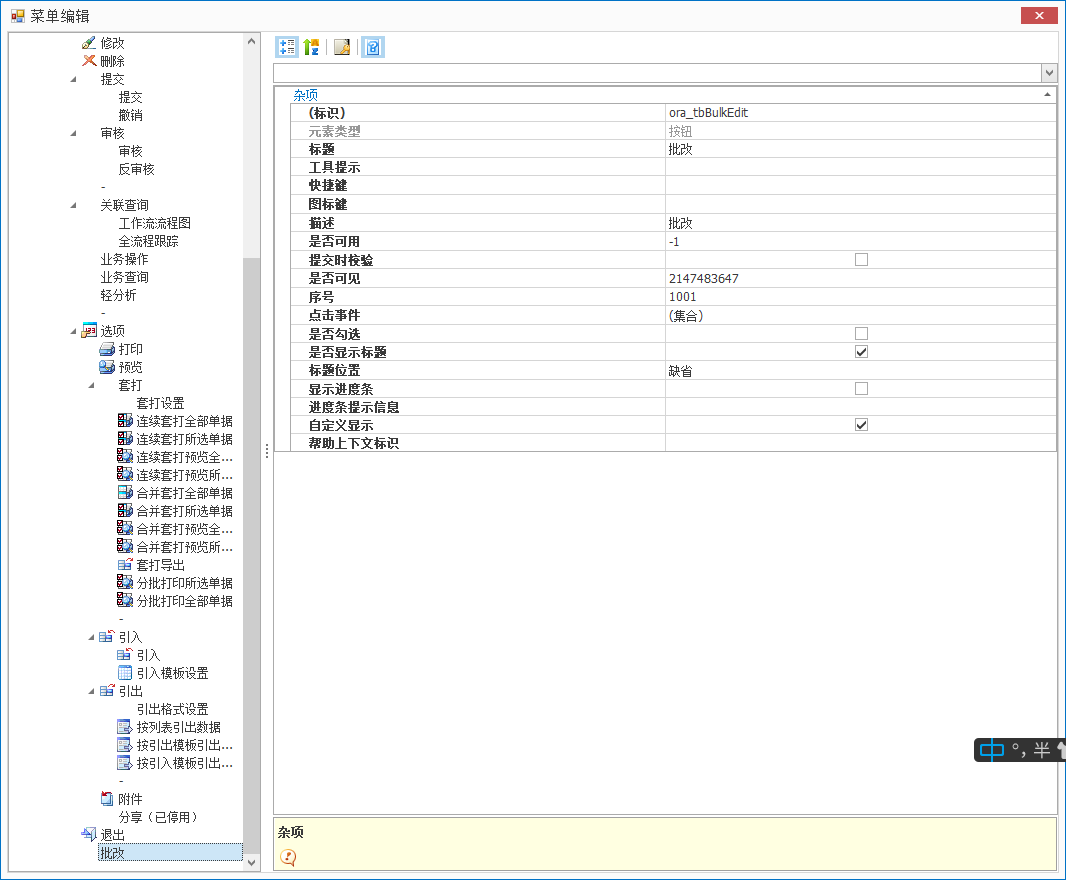Image resolution: width=1066 pixels, height=880 pixels.
Task: Open the object selector dropdown arrow
Action: point(1049,73)
